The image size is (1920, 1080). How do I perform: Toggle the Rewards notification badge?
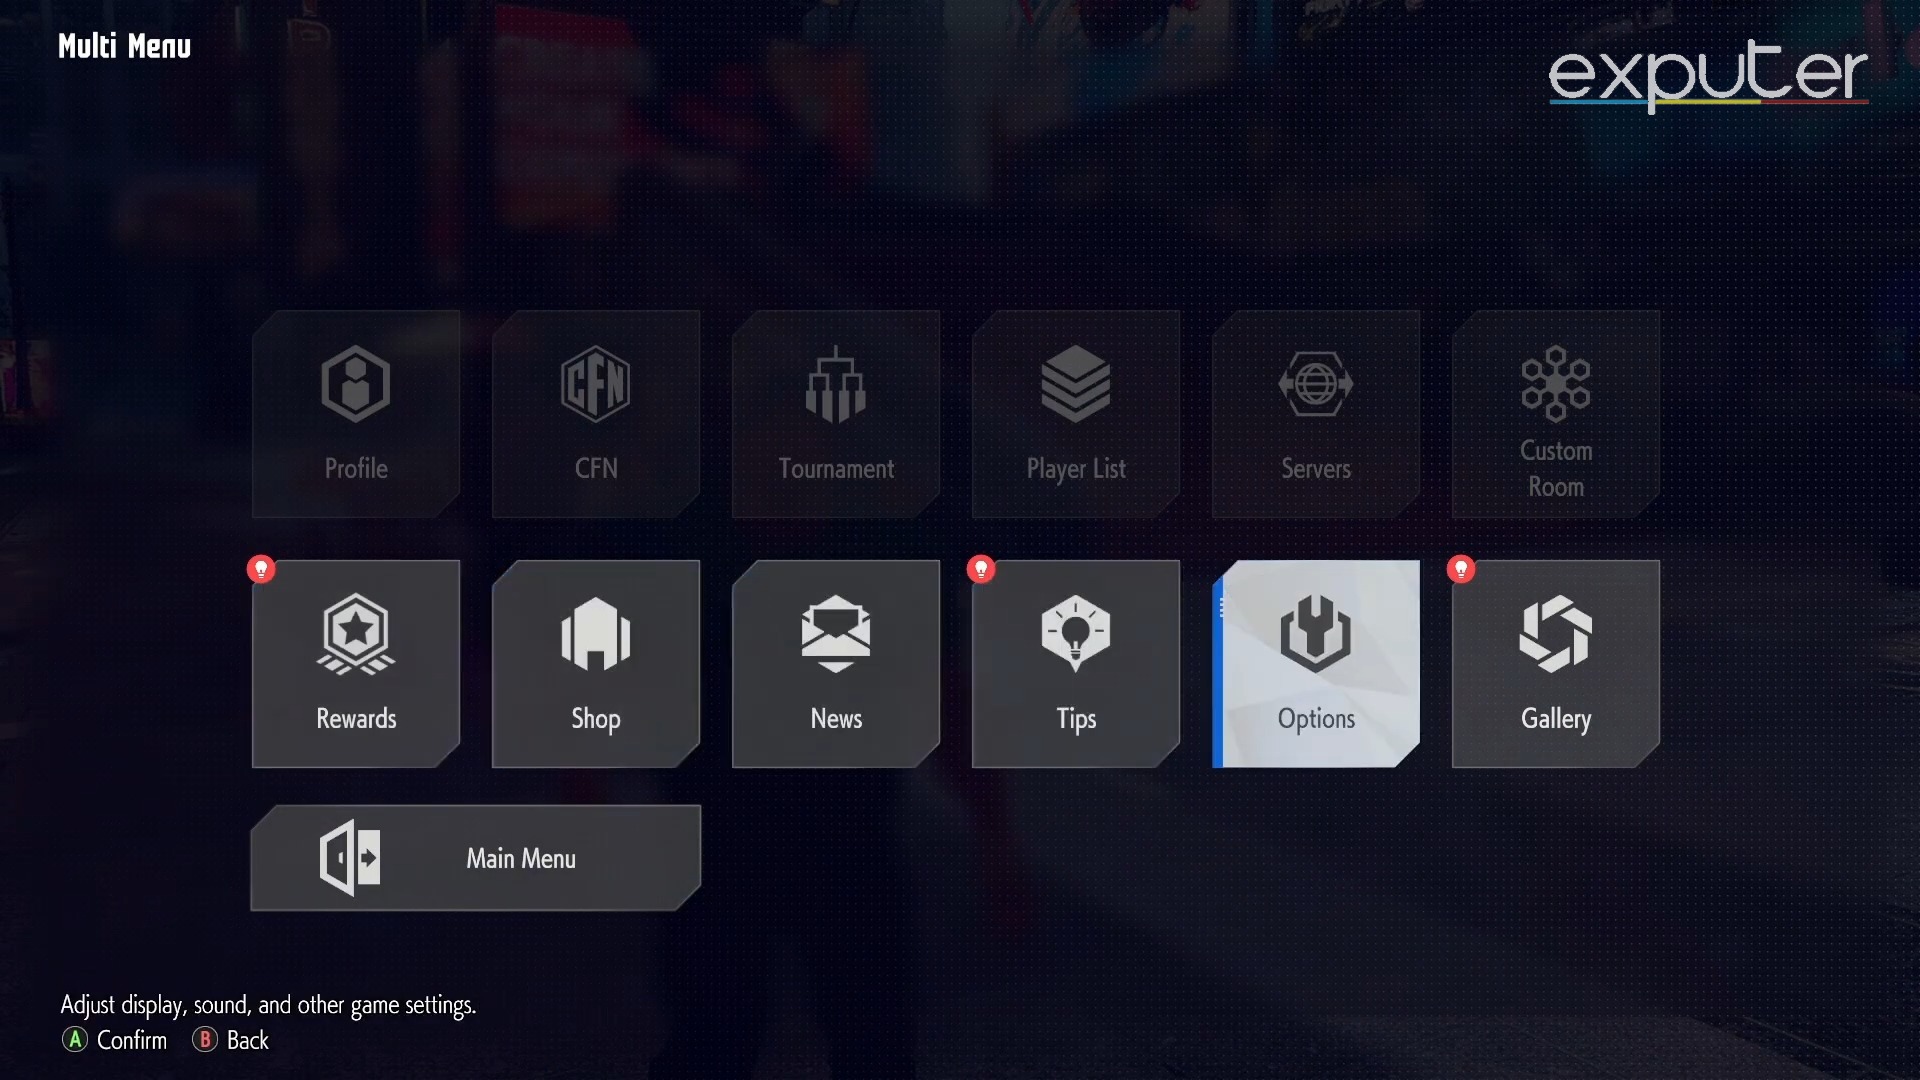261,568
